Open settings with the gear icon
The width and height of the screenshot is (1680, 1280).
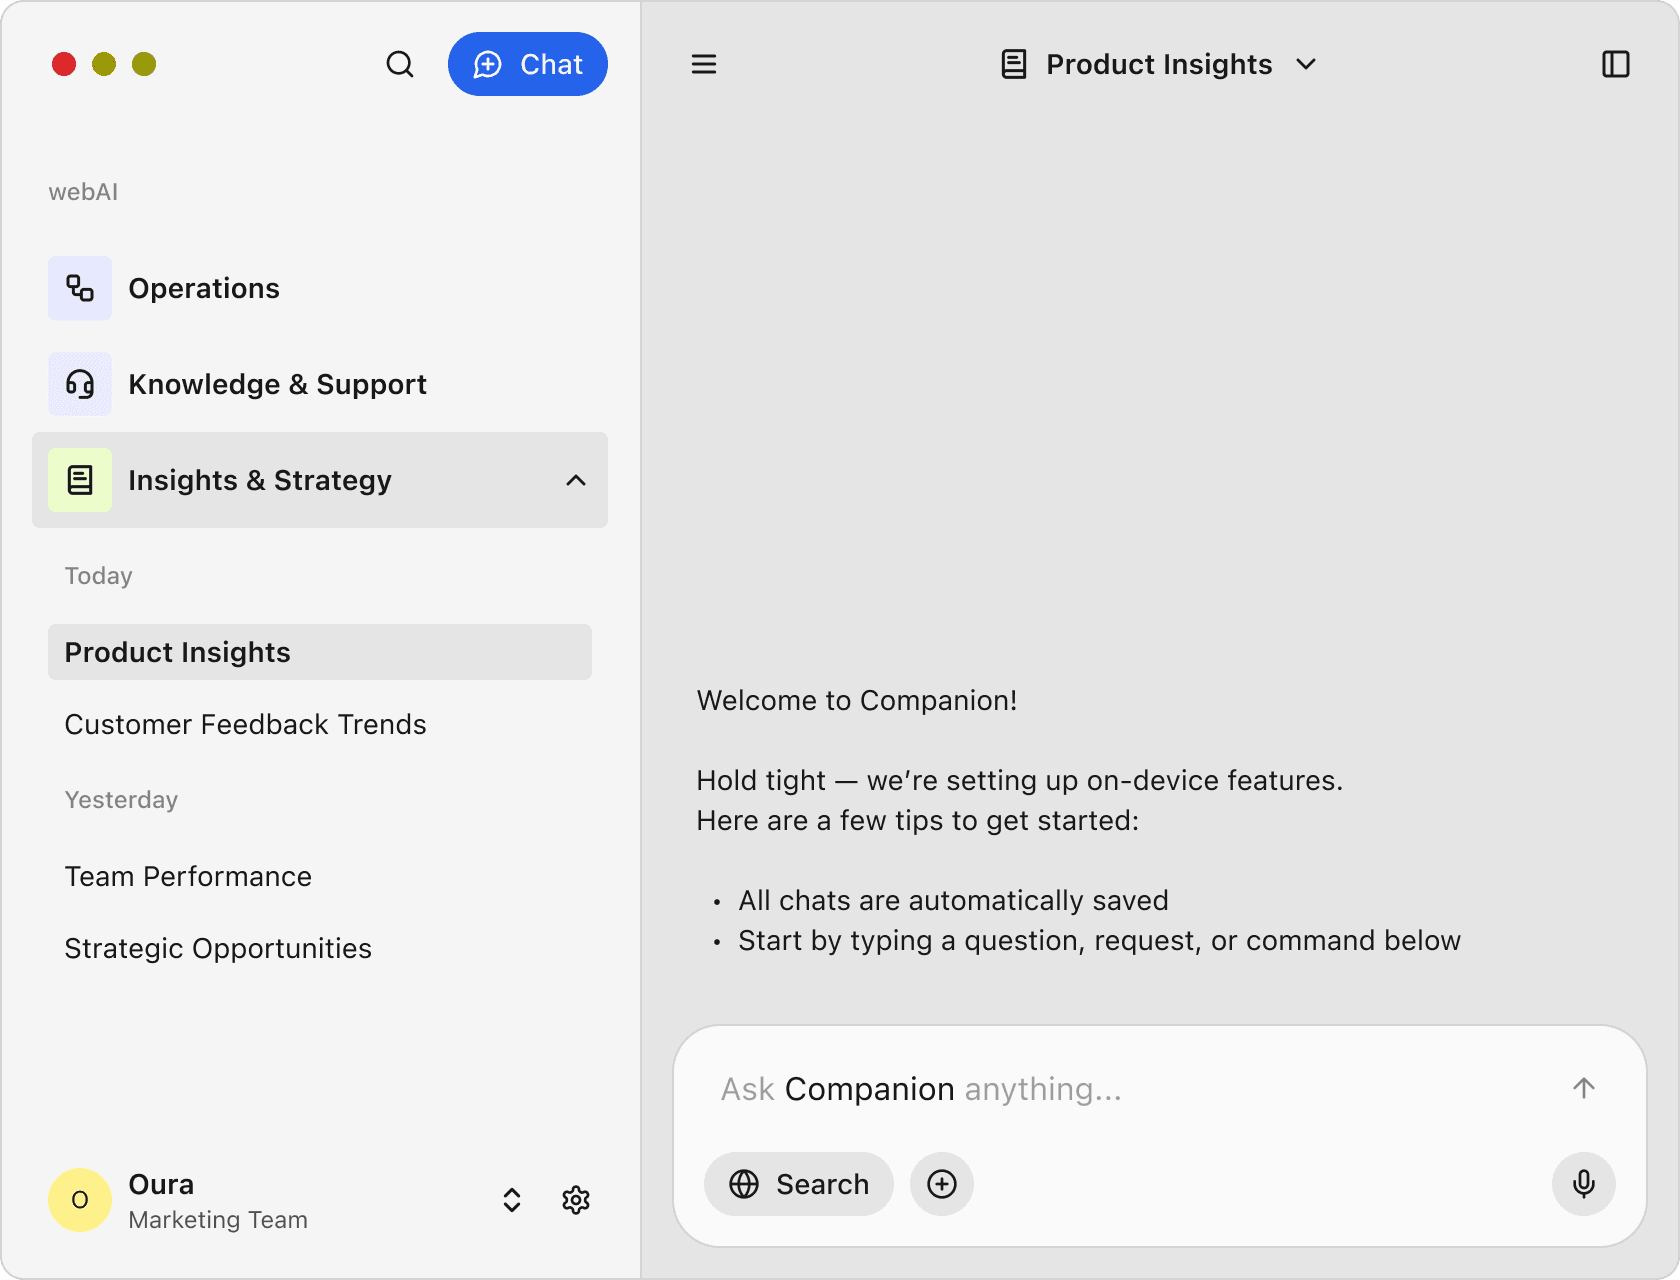tap(576, 1200)
